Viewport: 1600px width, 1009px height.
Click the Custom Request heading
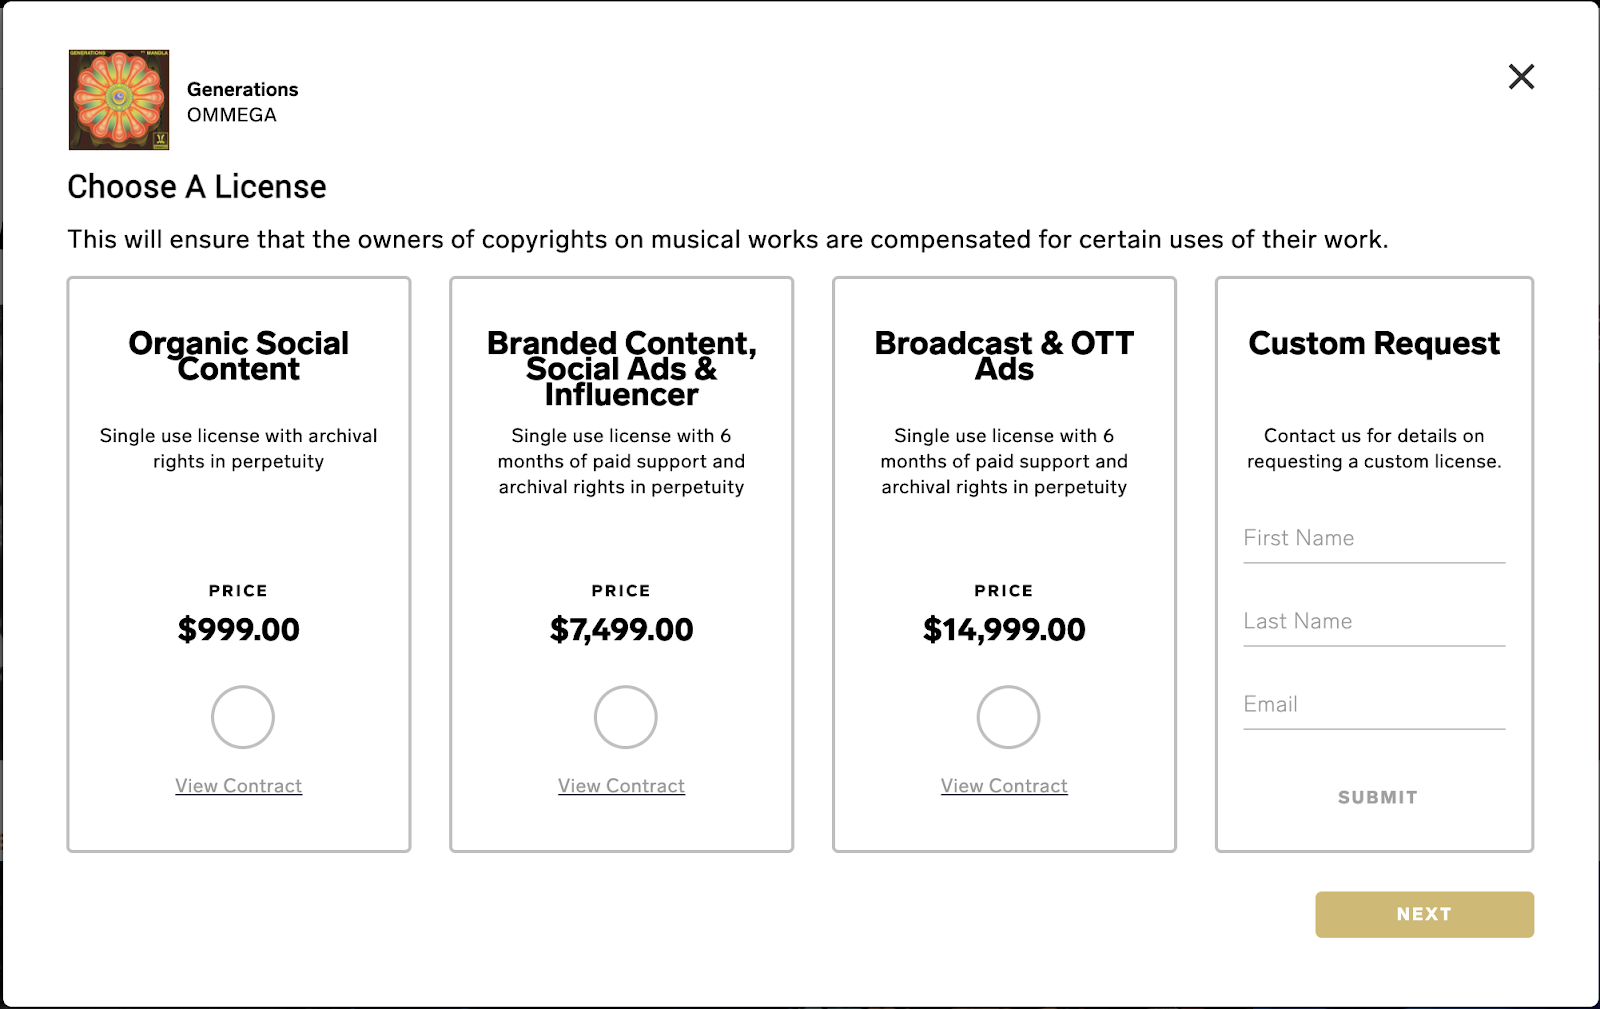coord(1374,344)
